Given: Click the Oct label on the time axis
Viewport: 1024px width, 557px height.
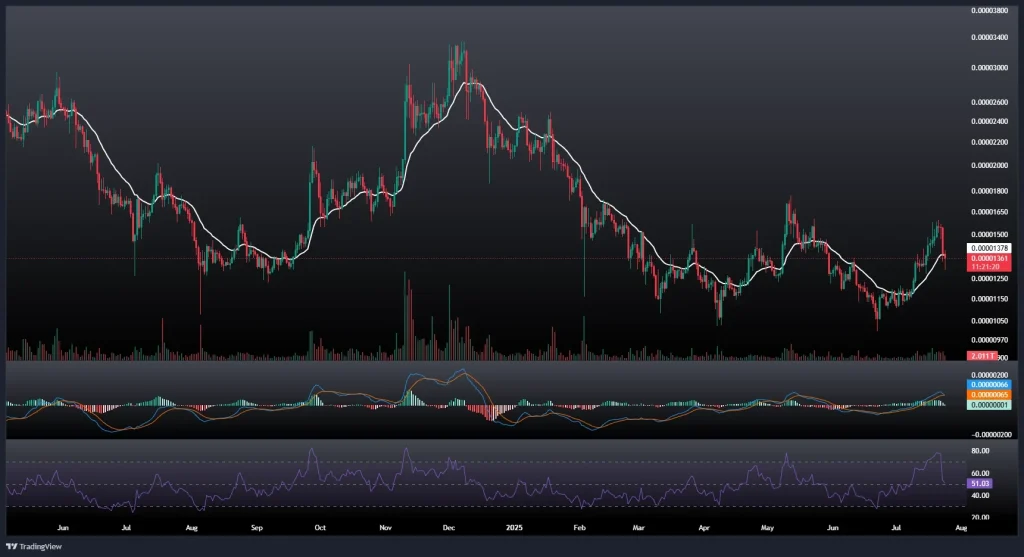Looking at the screenshot, I should (320, 525).
